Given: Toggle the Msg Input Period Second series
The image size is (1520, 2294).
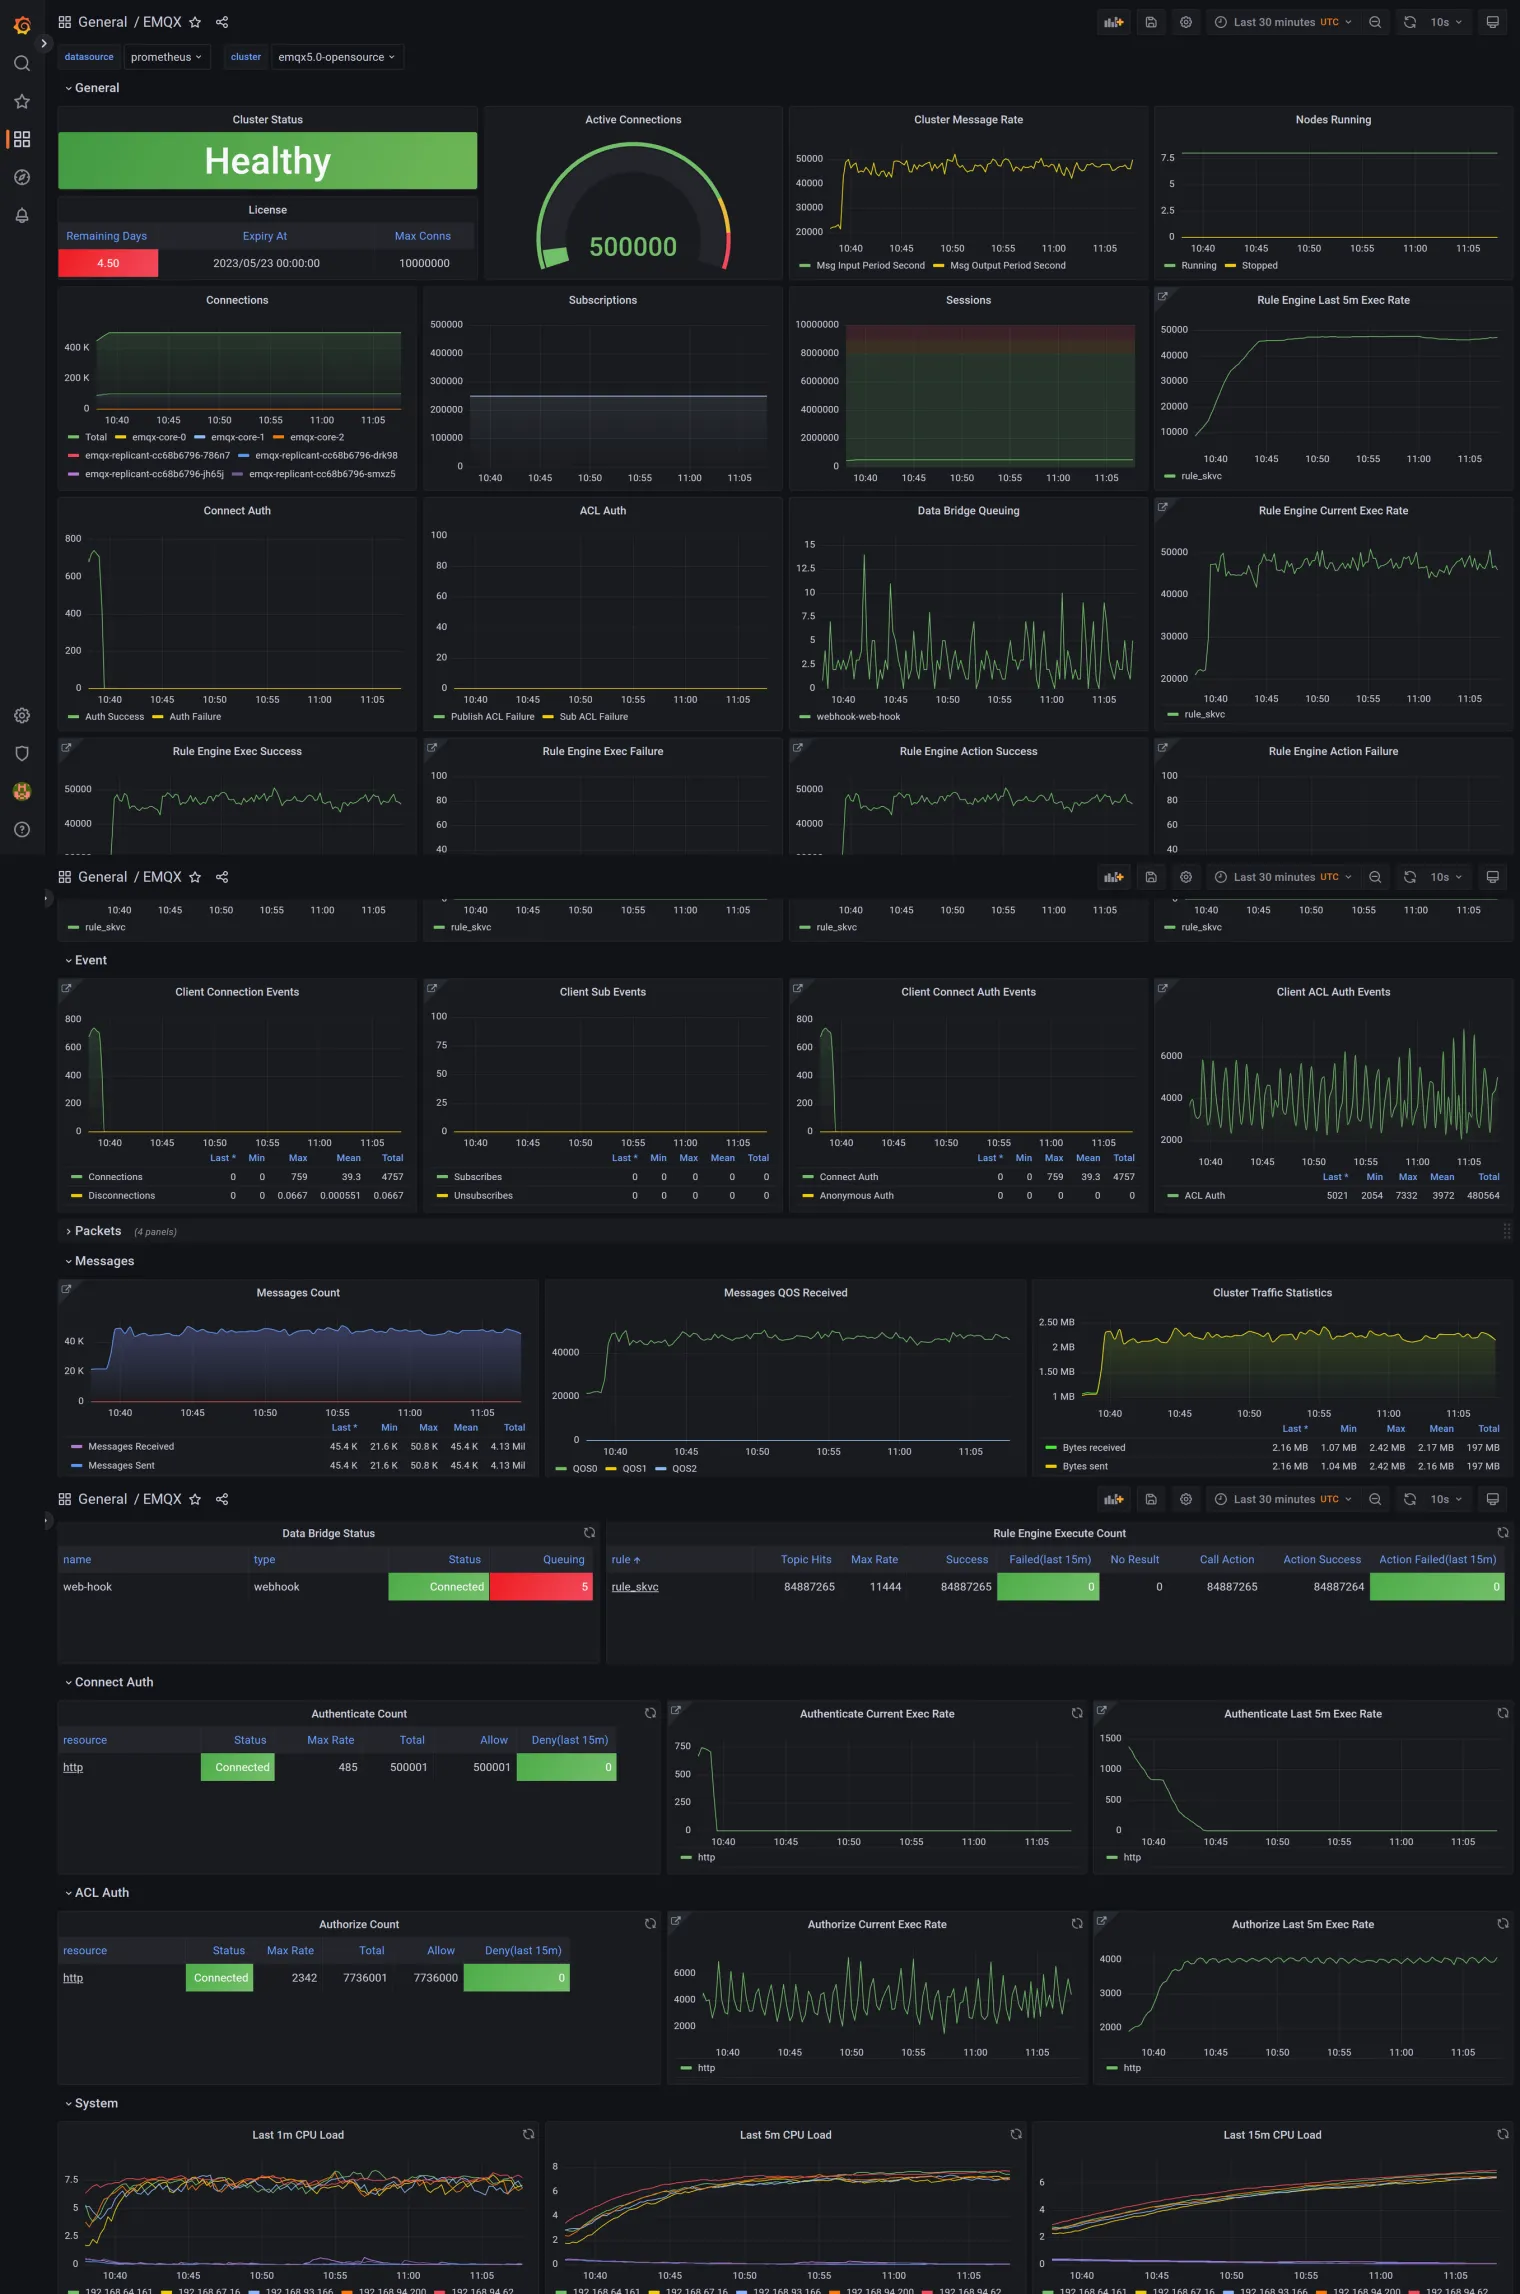Looking at the screenshot, I should [870, 266].
